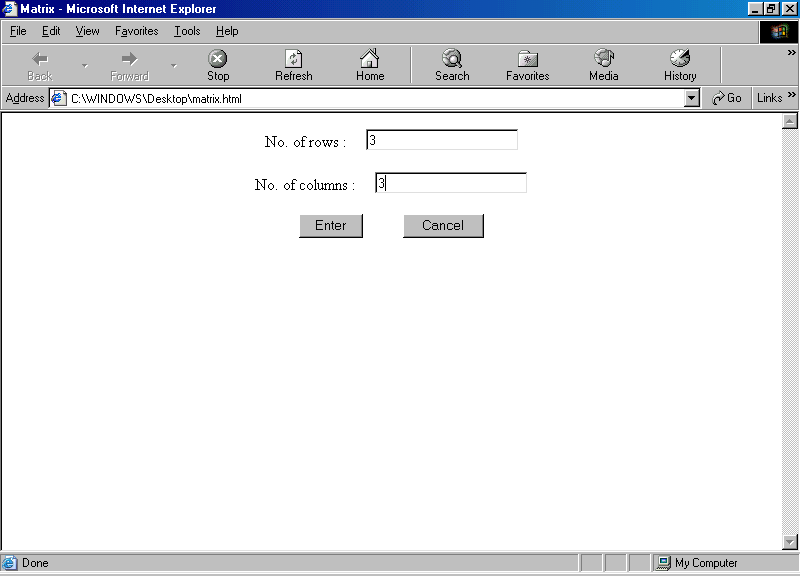Click the 'My Computer' status text

click(x=706, y=563)
